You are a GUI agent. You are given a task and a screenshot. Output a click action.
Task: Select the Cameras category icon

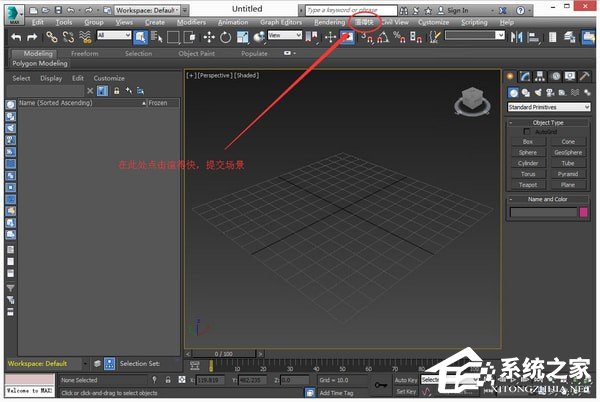(x=549, y=92)
